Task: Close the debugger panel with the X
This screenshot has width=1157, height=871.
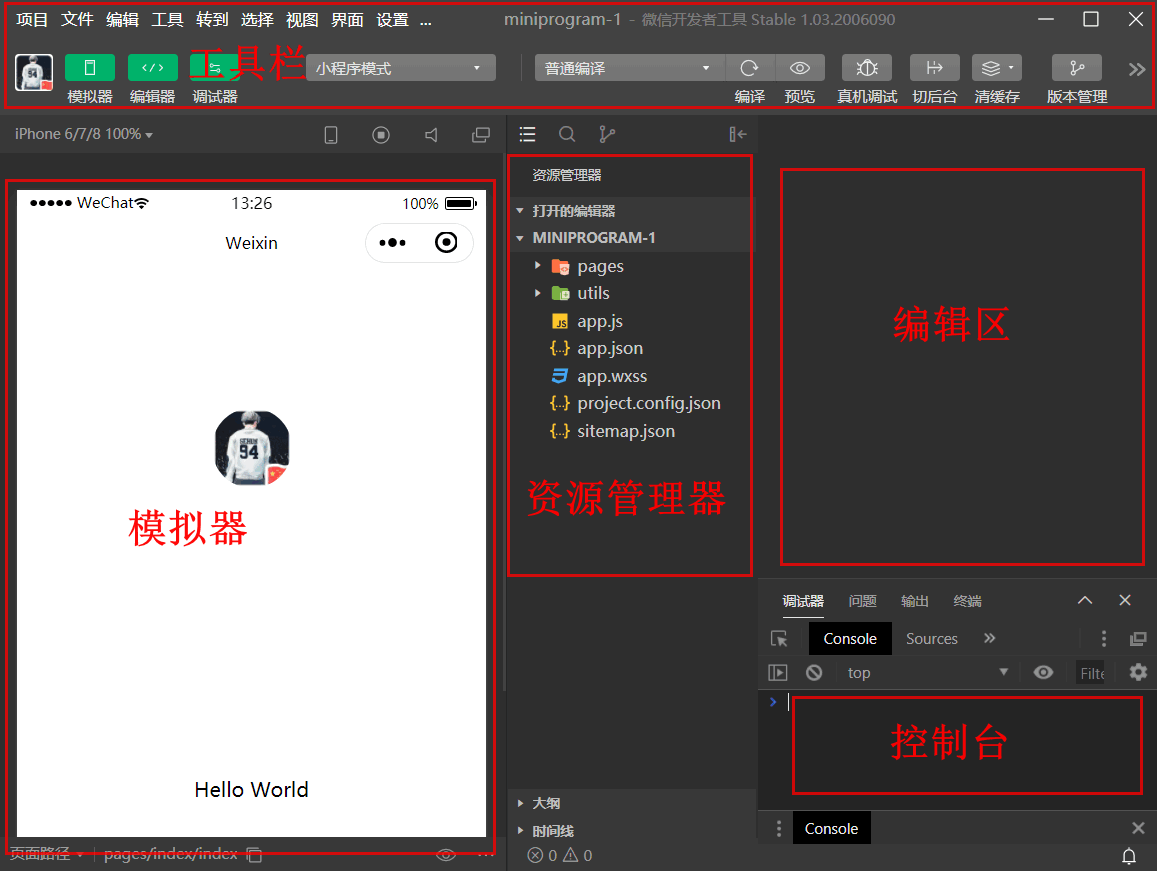Action: click(x=1125, y=600)
